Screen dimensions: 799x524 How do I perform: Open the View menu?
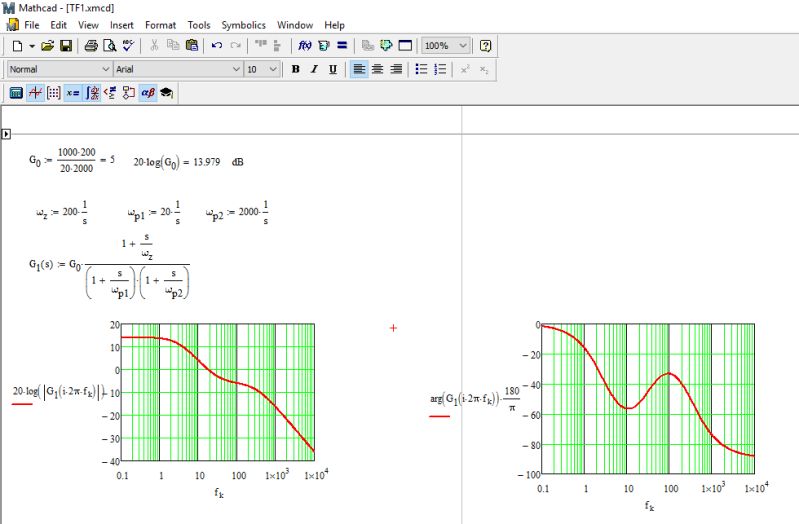[x=88, y=25]
